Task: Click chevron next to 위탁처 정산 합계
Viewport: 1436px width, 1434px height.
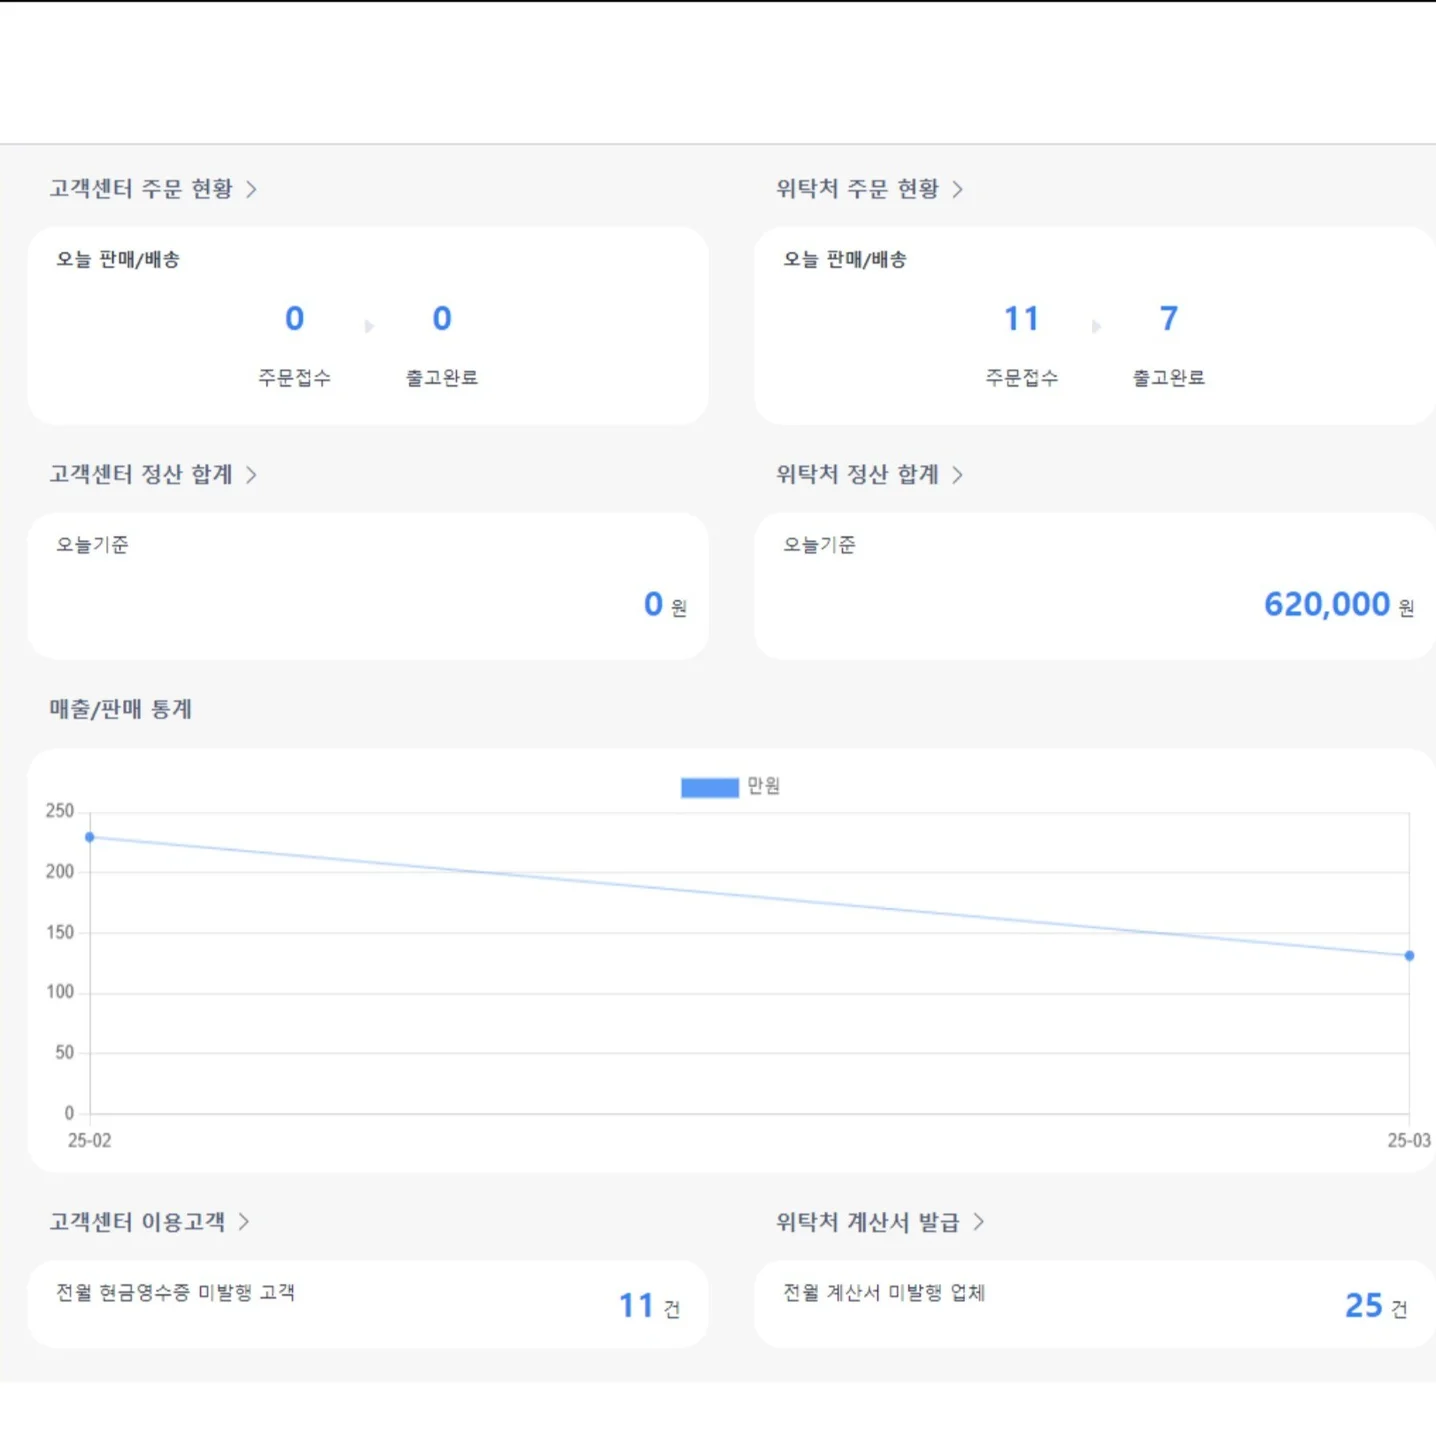Action: 957,474
